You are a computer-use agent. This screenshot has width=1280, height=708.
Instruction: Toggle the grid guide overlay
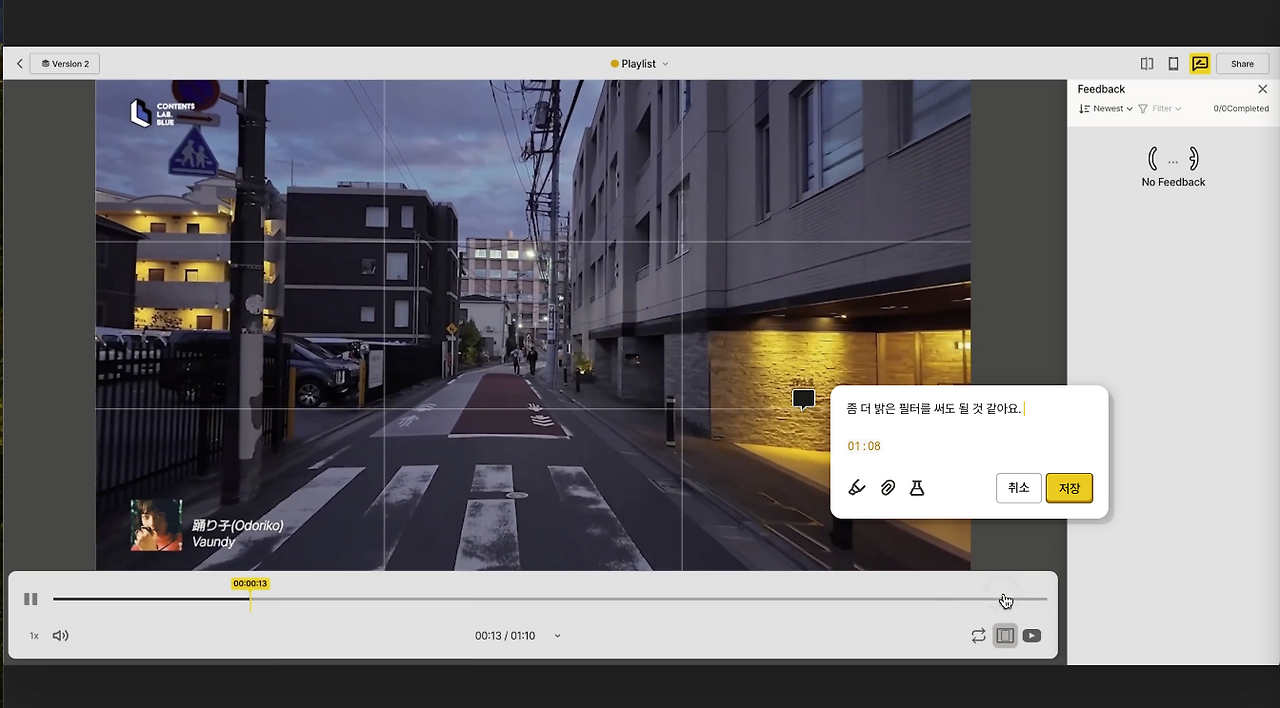click(1005, 636)
